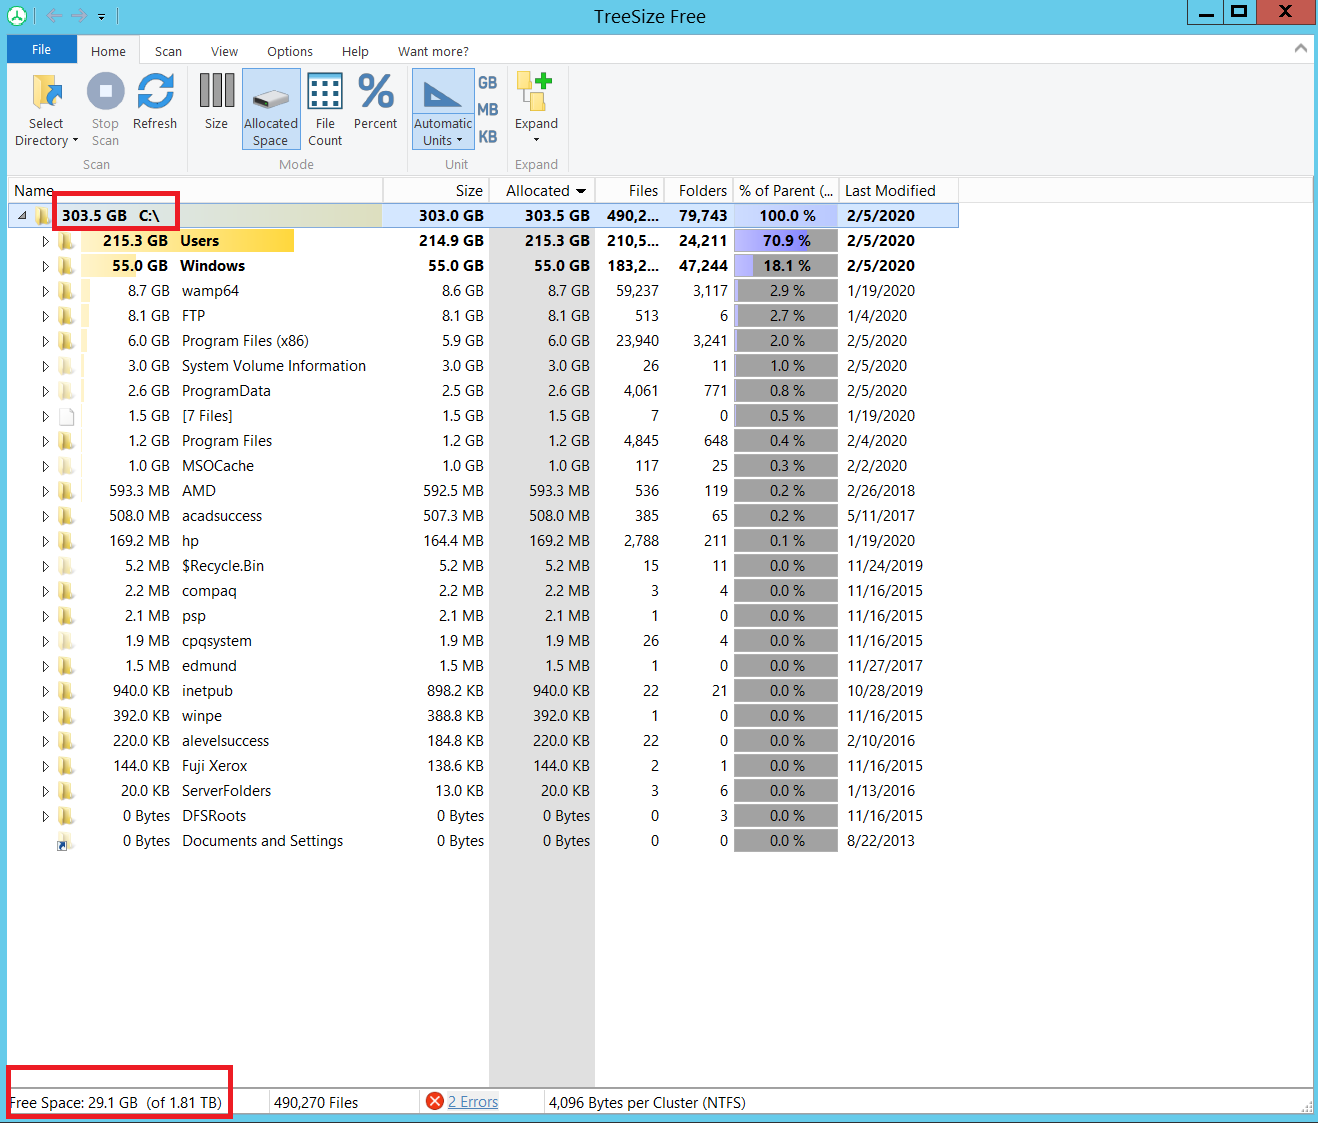Screen dimensions: 1318x1124
Task: Select the AMD folder row
Action: click(x=483, y=491)
